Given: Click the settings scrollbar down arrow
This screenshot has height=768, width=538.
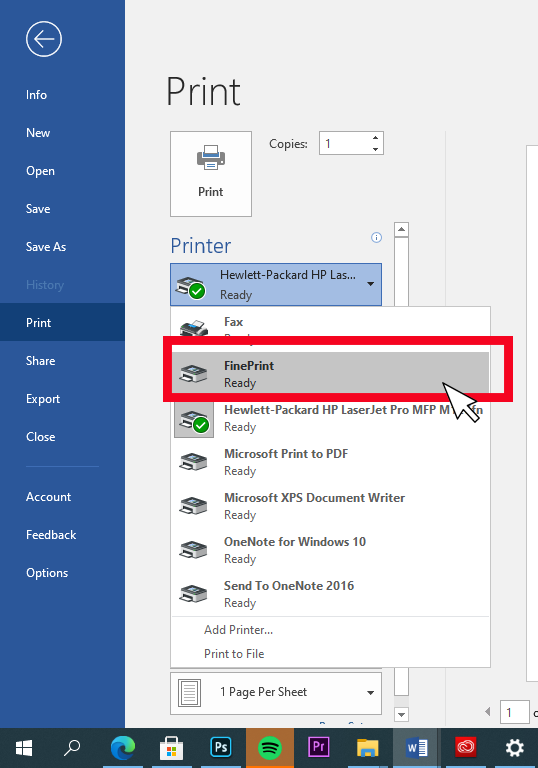Looking at the screenshot, I should pos(401,714).
